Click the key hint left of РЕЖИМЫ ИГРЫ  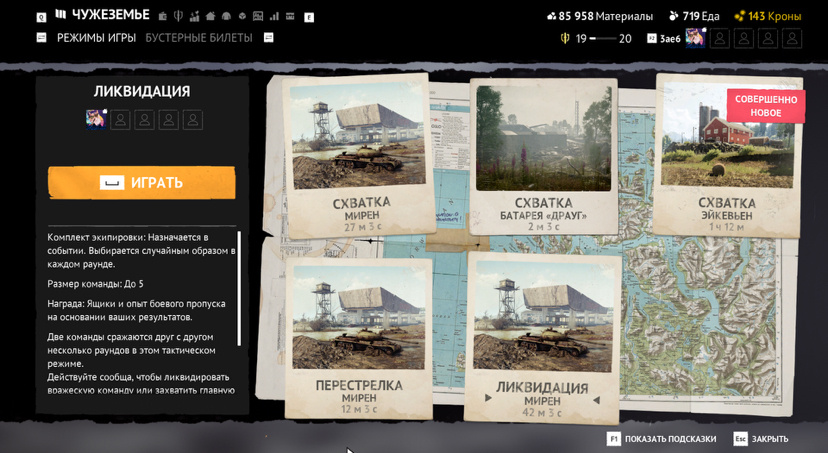click(x=41, y=38)
